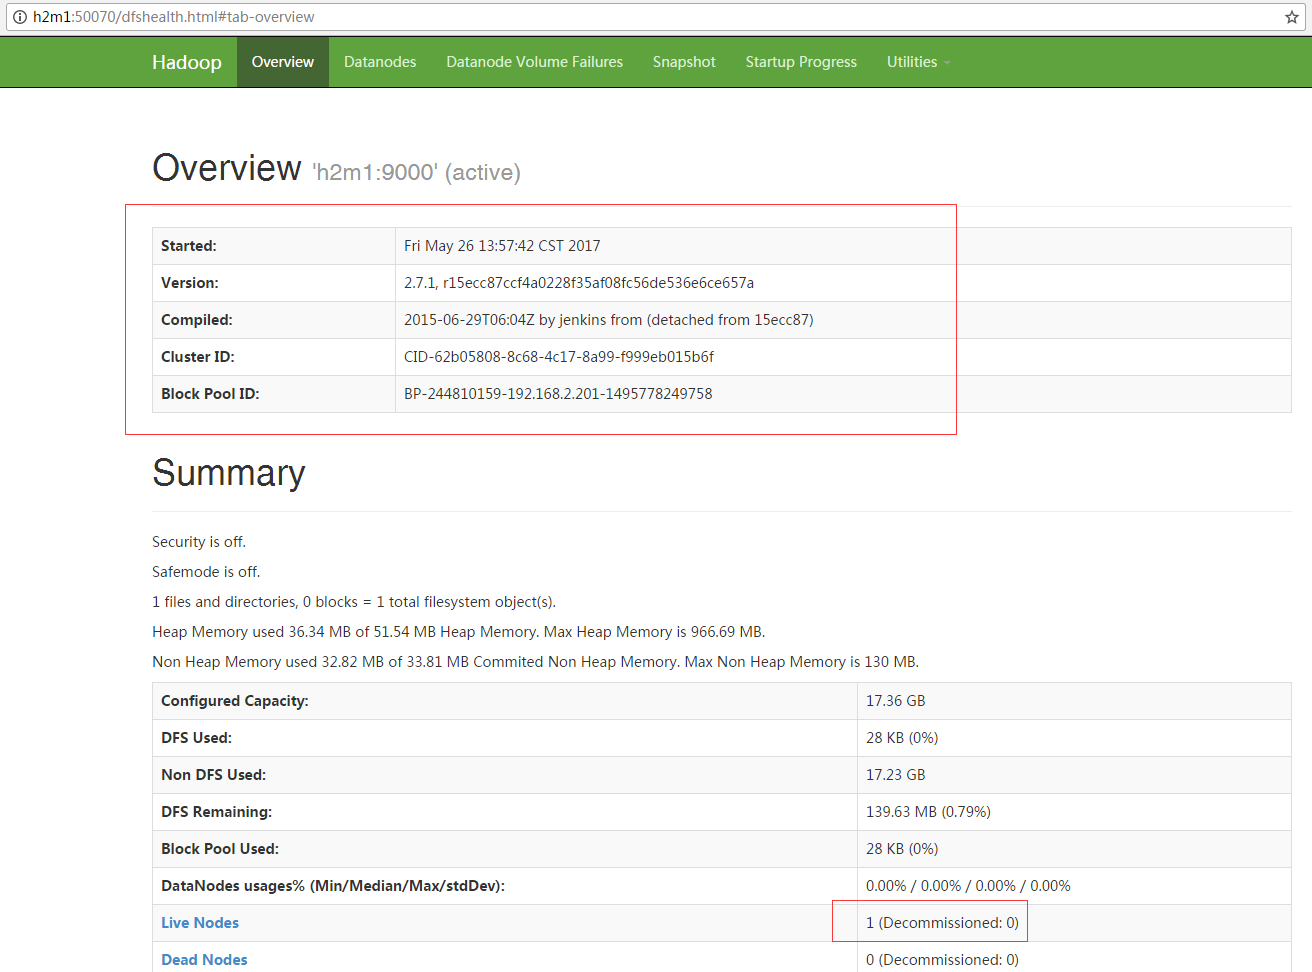1312x972 pixels.
Task: Click the Compiled value by jenkins
Action: pos(609,320)
